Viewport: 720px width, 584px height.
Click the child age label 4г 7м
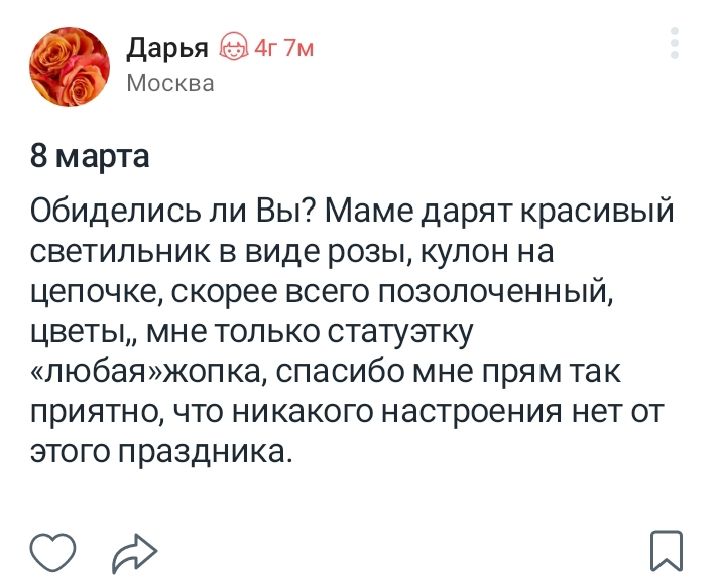(x=284, y=47)
